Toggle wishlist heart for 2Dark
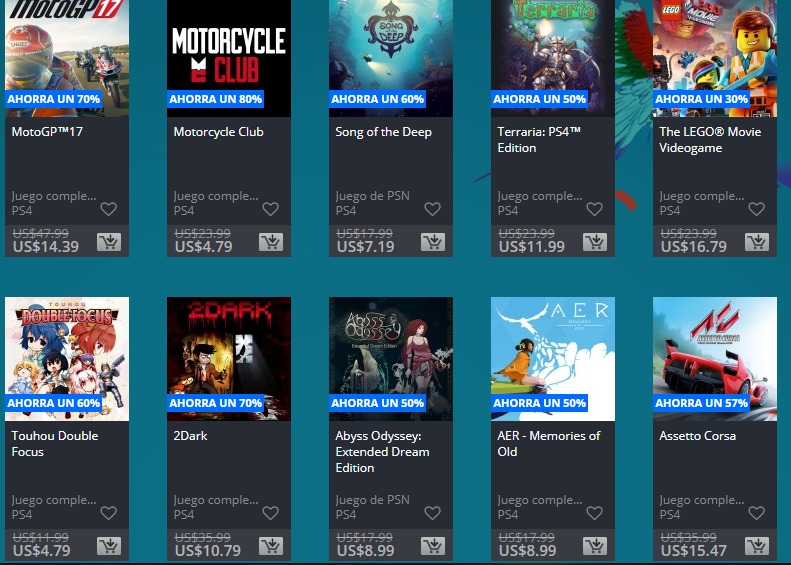791x565 pixels. coord(270,513)
